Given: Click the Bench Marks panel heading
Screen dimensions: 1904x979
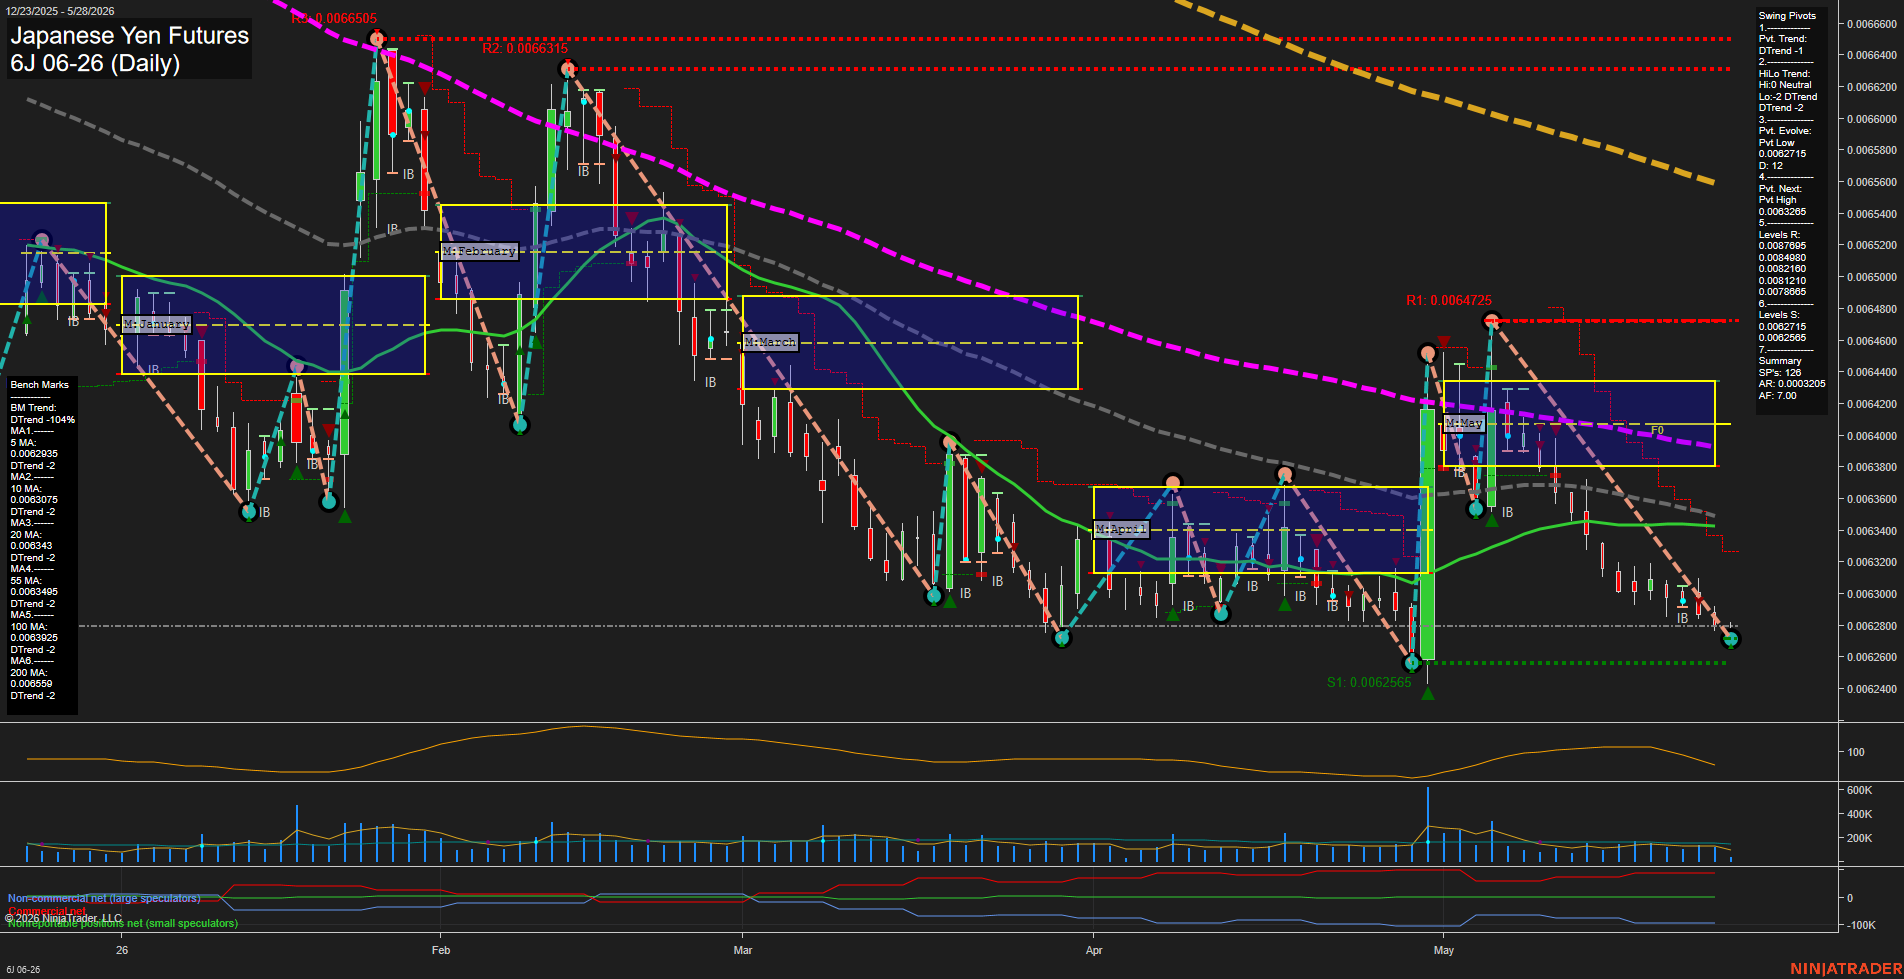Looking at the screenshot, I should pyautogui.click(x=40, y=385).
